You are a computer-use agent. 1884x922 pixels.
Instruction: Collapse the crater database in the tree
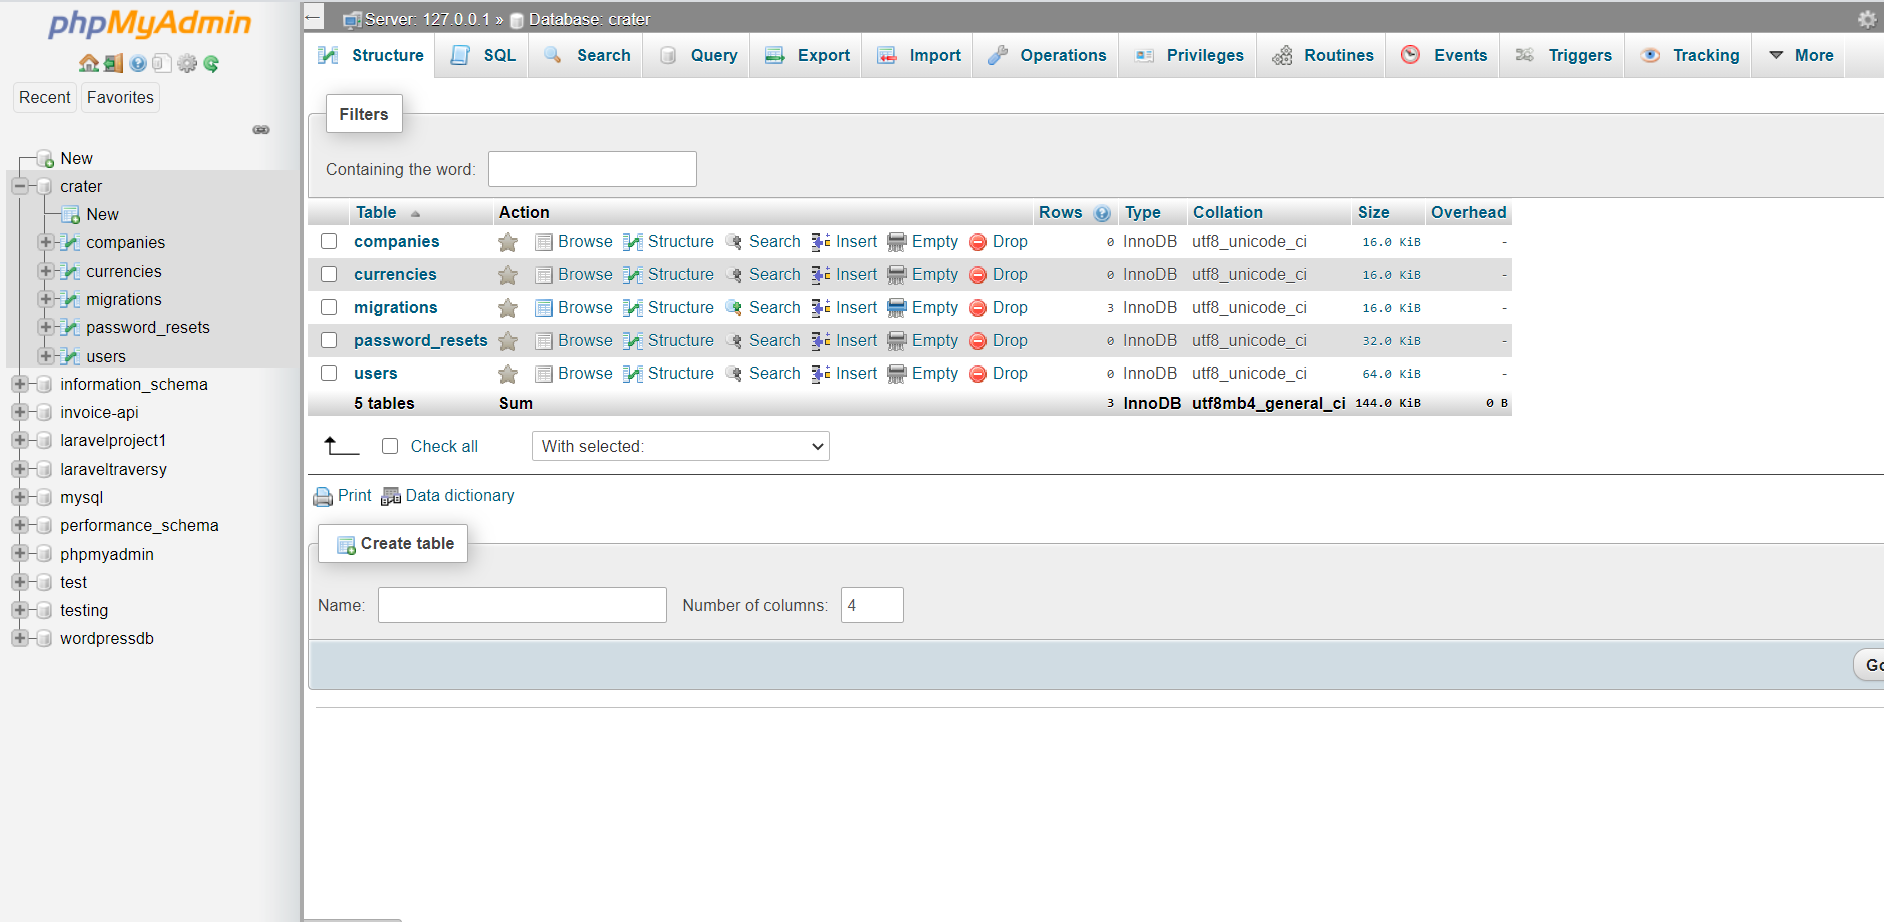pos(20,186)
